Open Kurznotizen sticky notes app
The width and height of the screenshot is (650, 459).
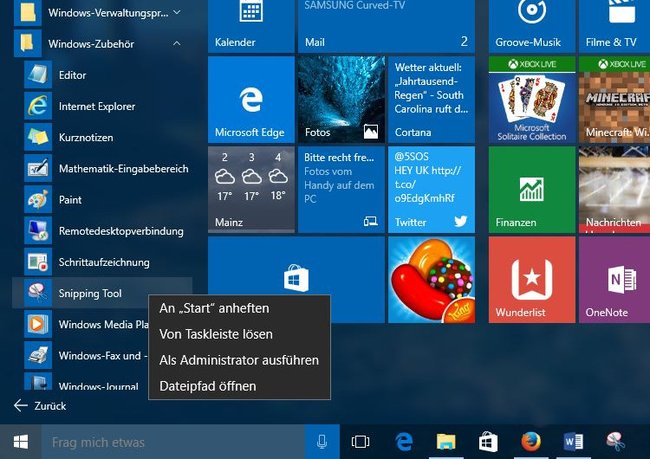[x=102, y=137]
